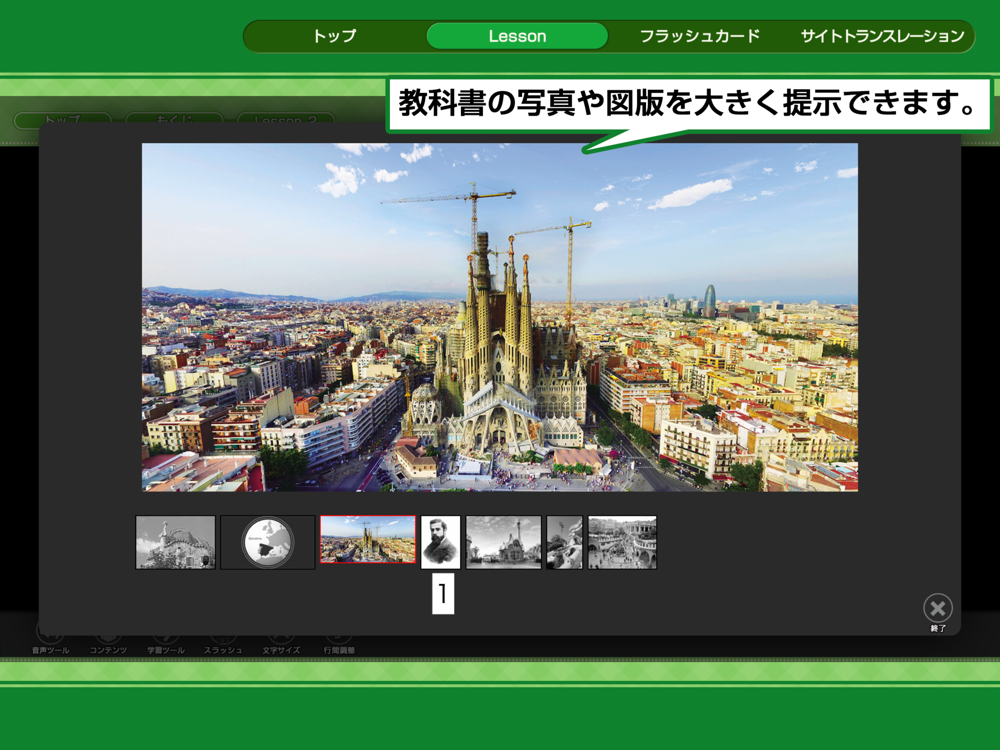Switch to the フラッシュカード tab
The height and width of the screenshot is (750, 1000).
(x=700, y=36)
